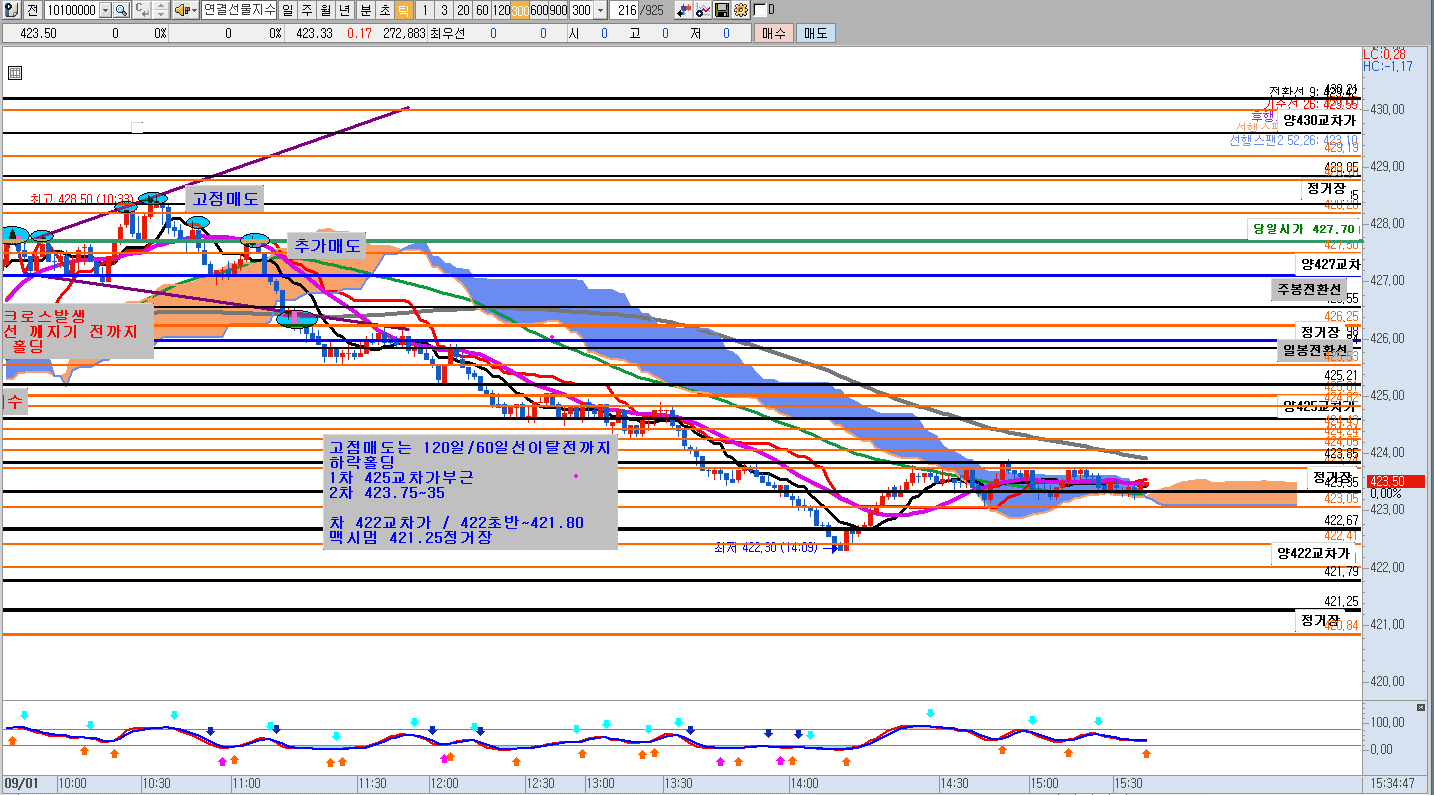
Task: Open the data grid table icon
Action: click(15, 73)
